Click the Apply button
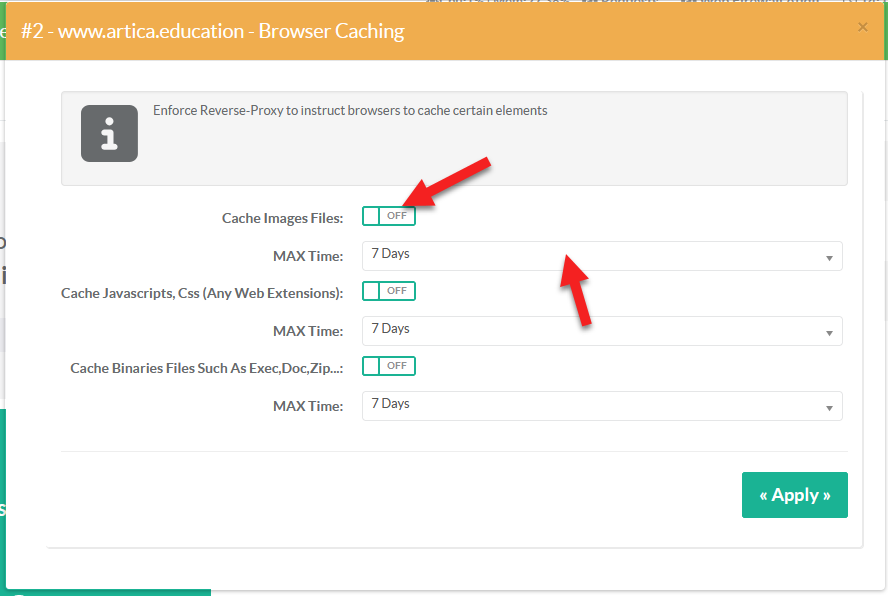 [x=794, y=495]
